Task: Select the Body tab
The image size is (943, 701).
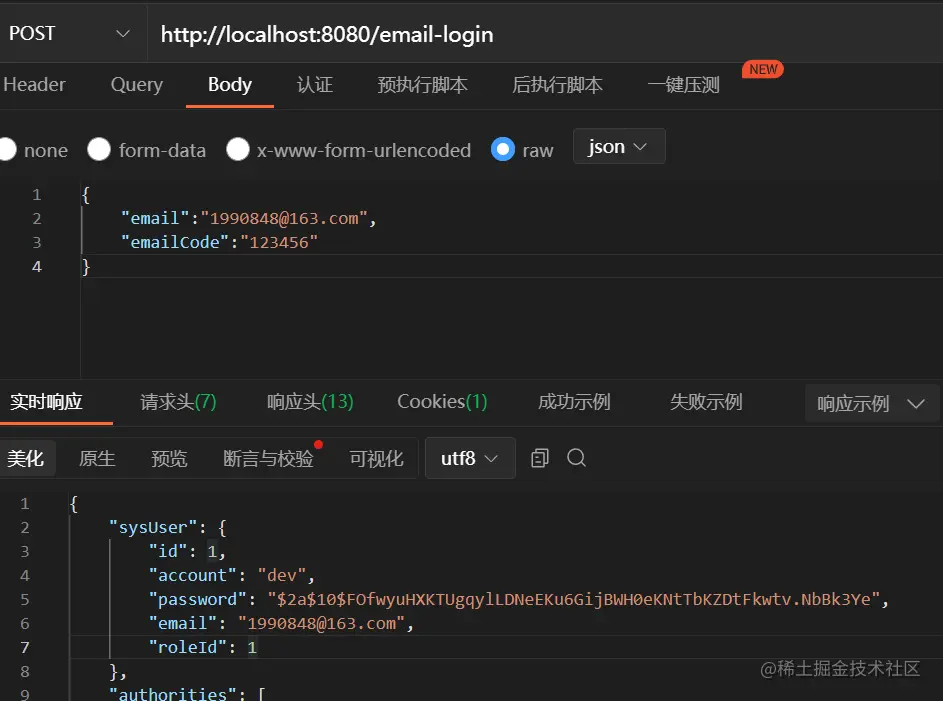Action: pos(230,85)
